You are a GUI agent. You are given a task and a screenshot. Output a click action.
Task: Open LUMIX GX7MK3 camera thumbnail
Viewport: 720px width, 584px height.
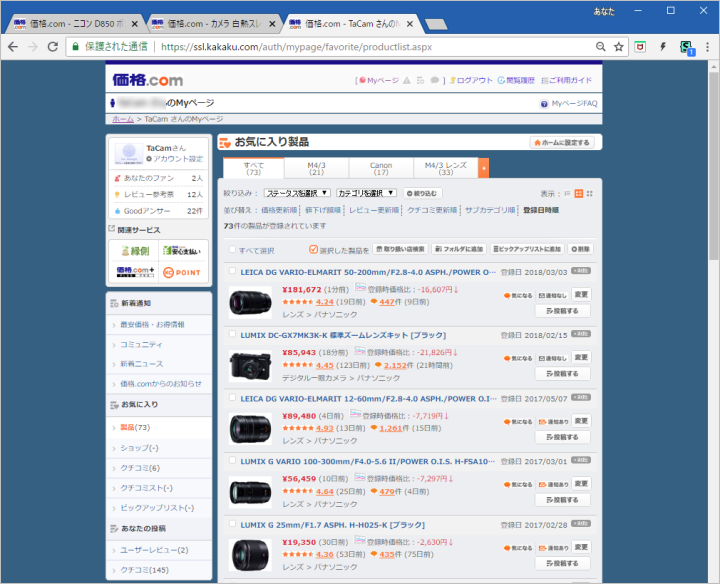(x=250, y=366)
